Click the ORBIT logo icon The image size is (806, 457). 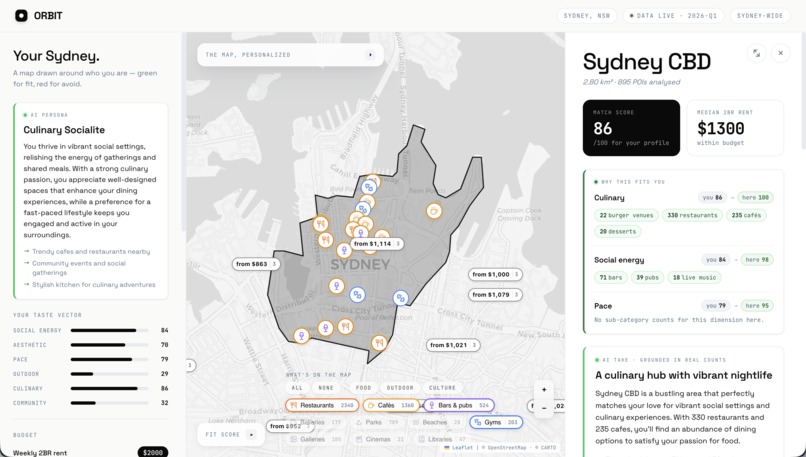coord(21,15)
